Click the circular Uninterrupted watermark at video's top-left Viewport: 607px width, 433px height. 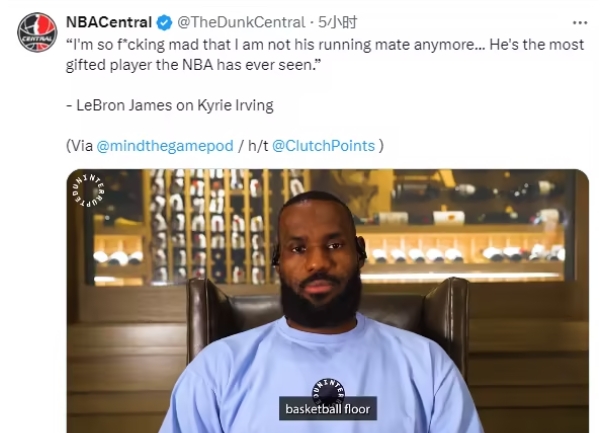point(88,191)
